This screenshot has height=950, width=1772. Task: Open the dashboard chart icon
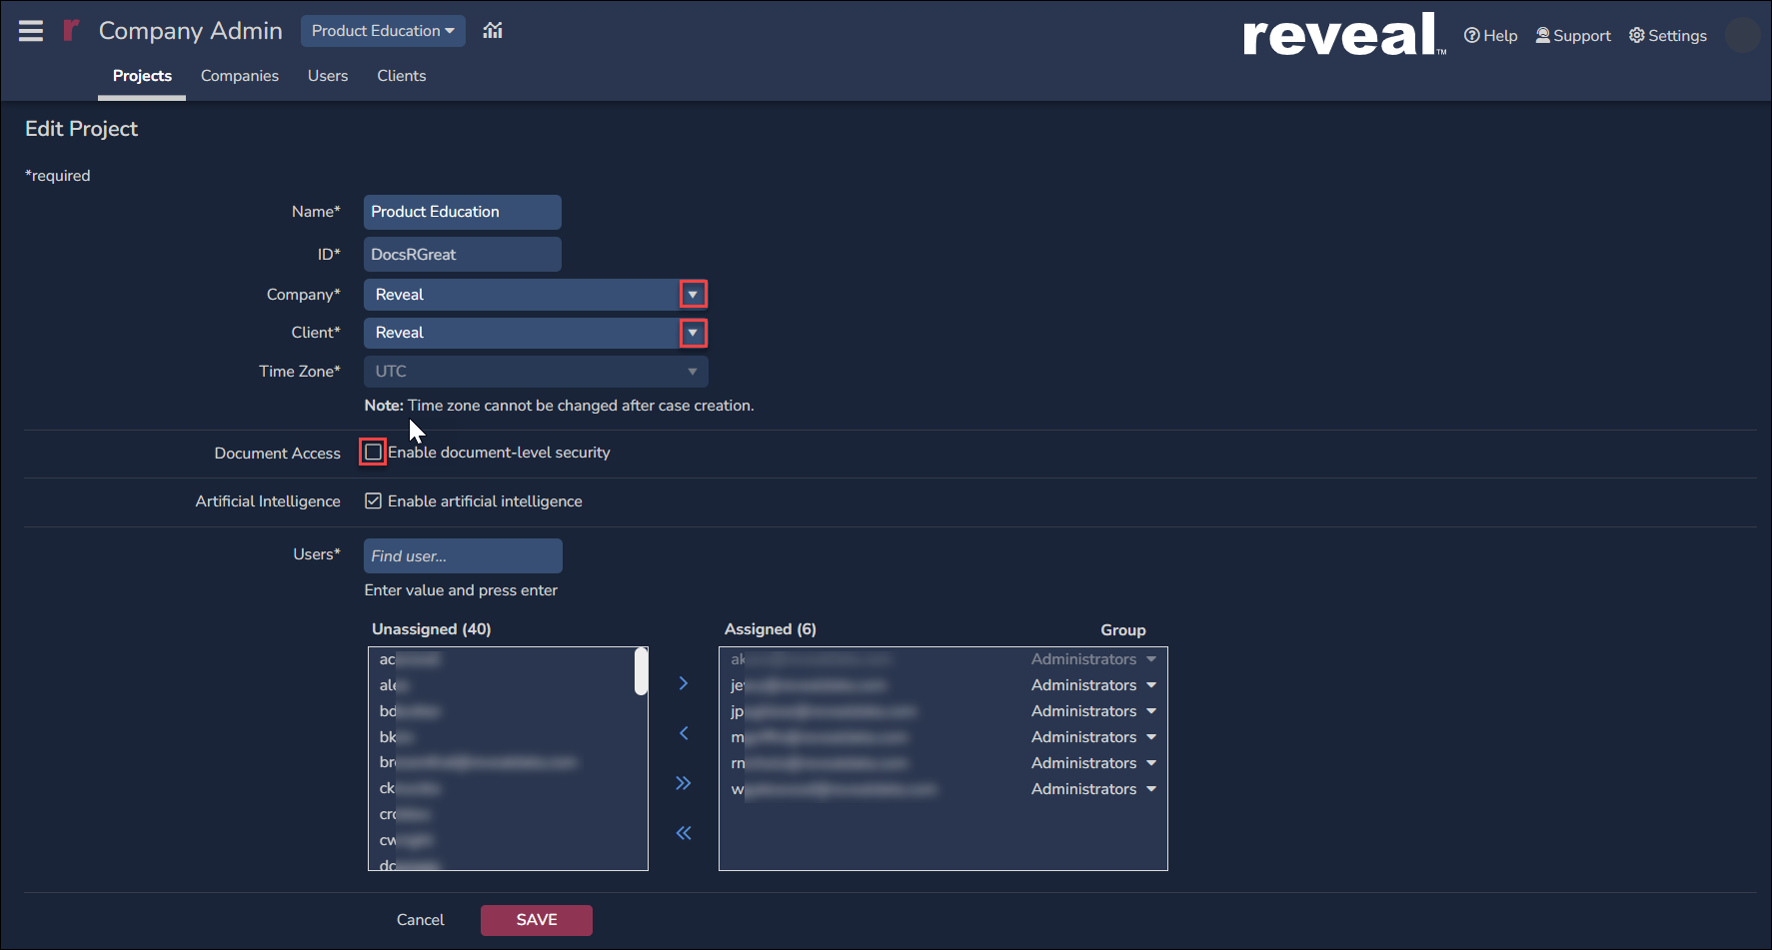click(x=493, y=30)
